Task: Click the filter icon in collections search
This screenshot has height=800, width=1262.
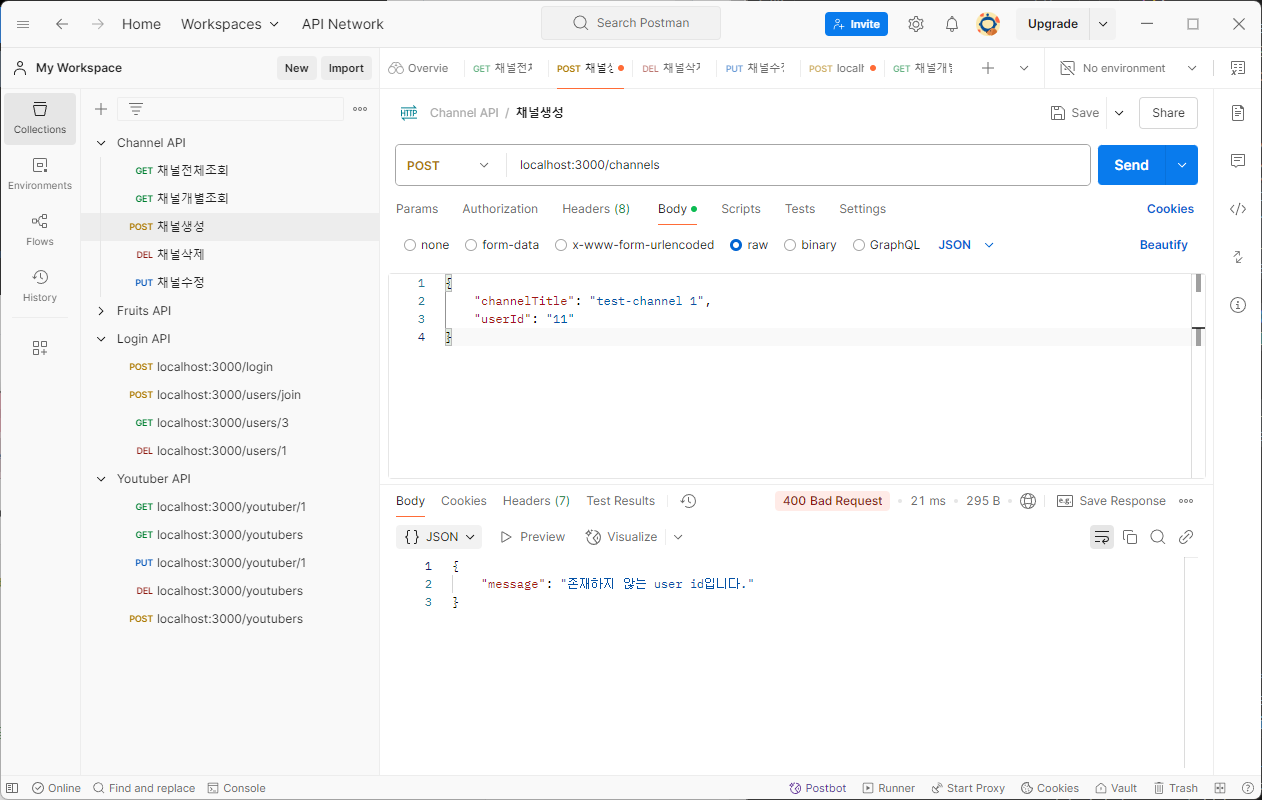Action: coord(136,109)
